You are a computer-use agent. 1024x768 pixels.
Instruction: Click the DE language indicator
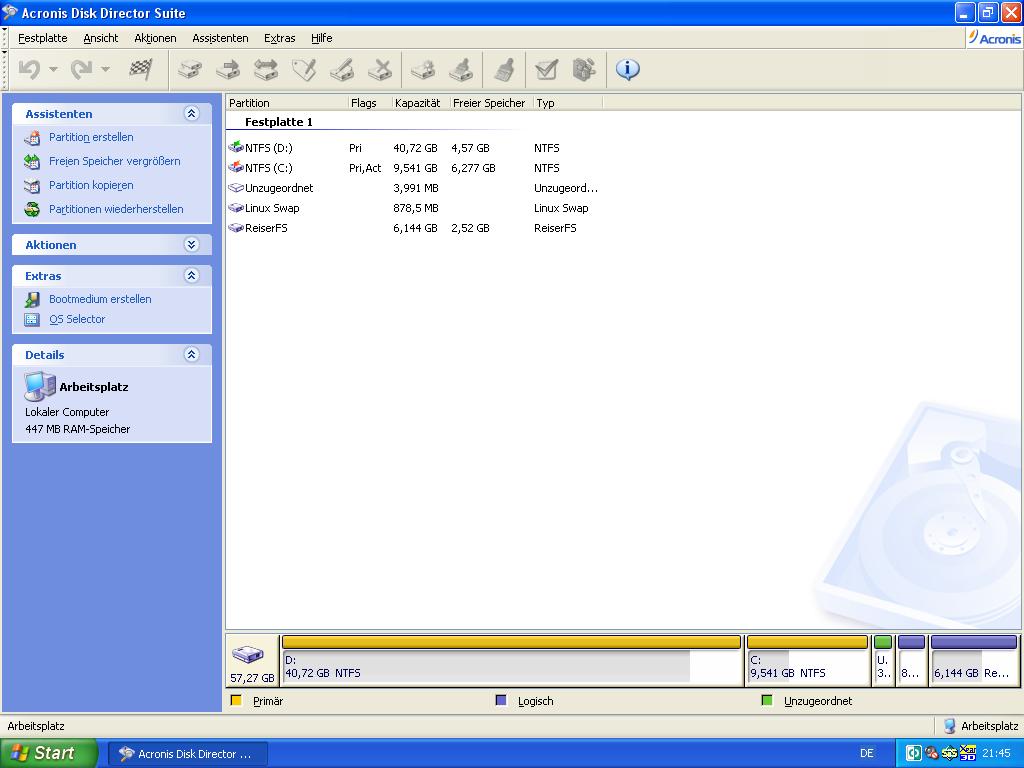point(867,753)
